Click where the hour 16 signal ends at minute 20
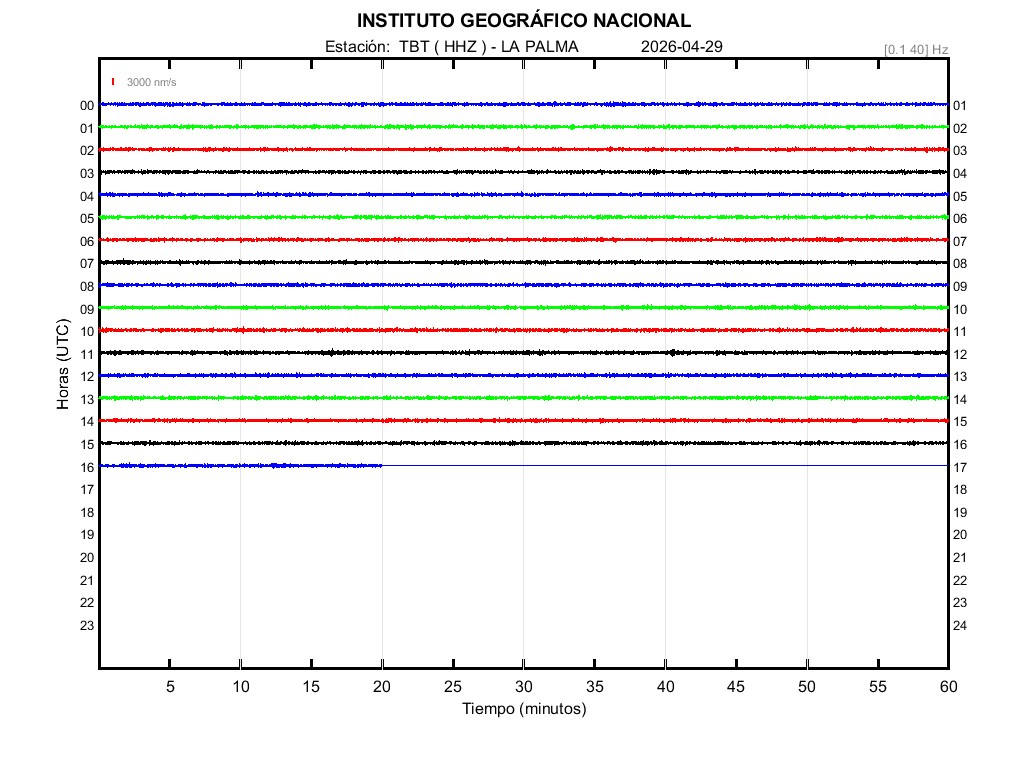Viewport: 1024px width, 768px height. coord(382,465)
